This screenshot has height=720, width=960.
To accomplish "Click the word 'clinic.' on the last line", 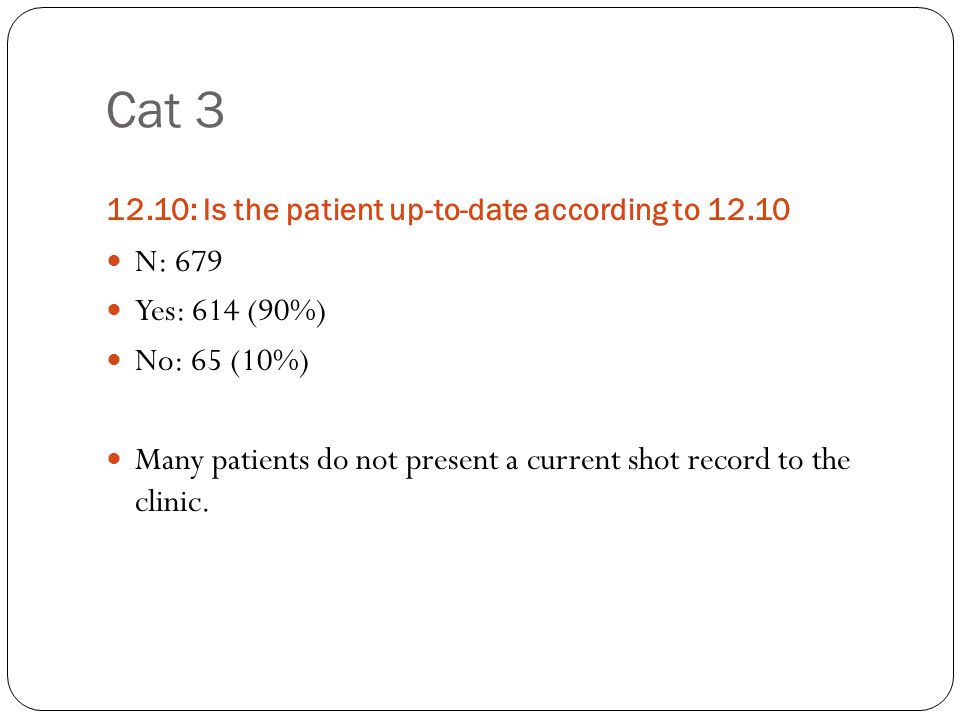I will 172,501.
